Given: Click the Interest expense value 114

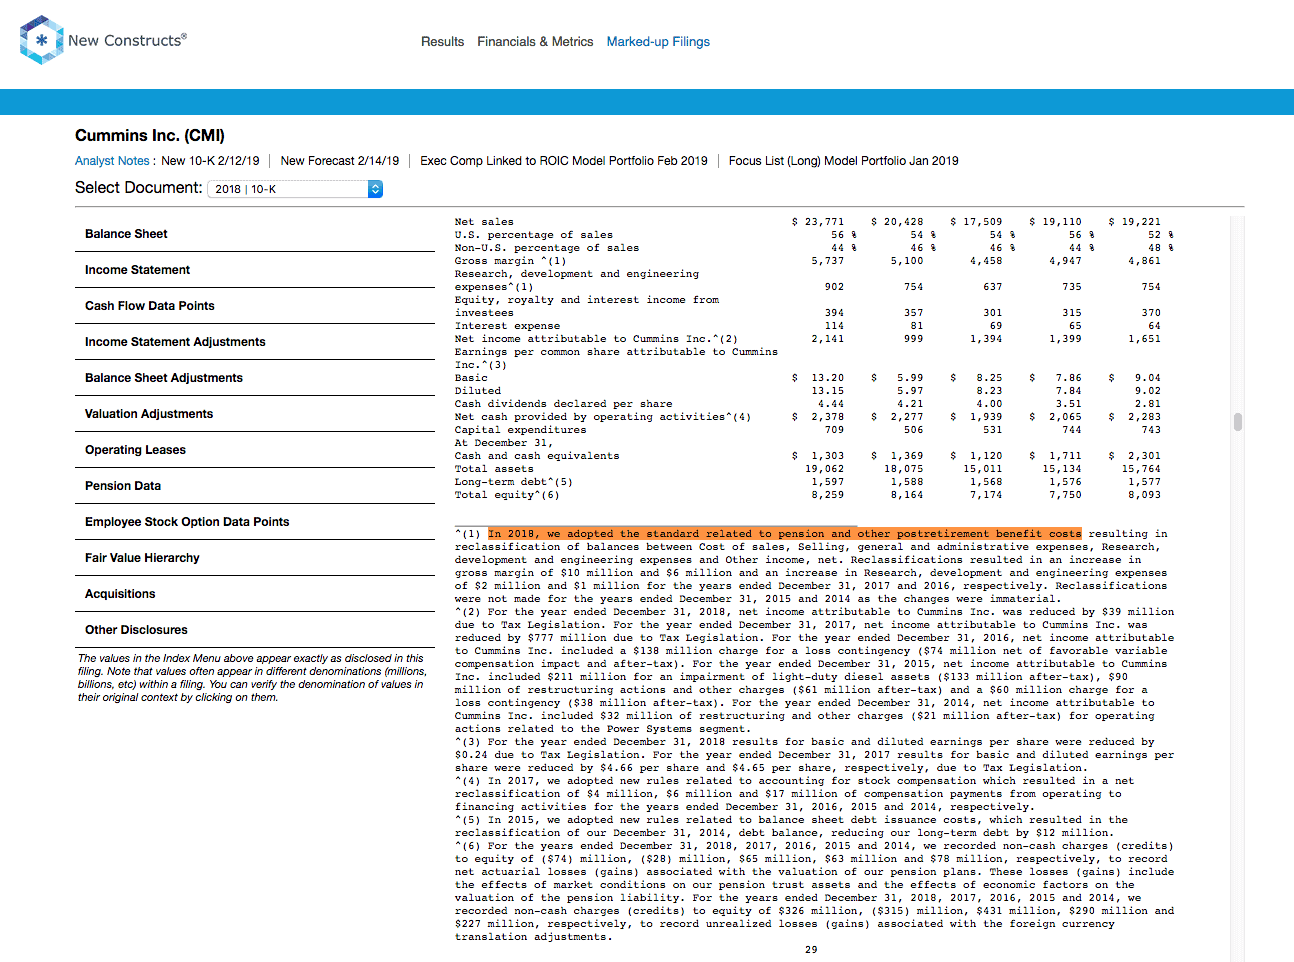Looking at the screenshot, I should [x=834, y=326].
